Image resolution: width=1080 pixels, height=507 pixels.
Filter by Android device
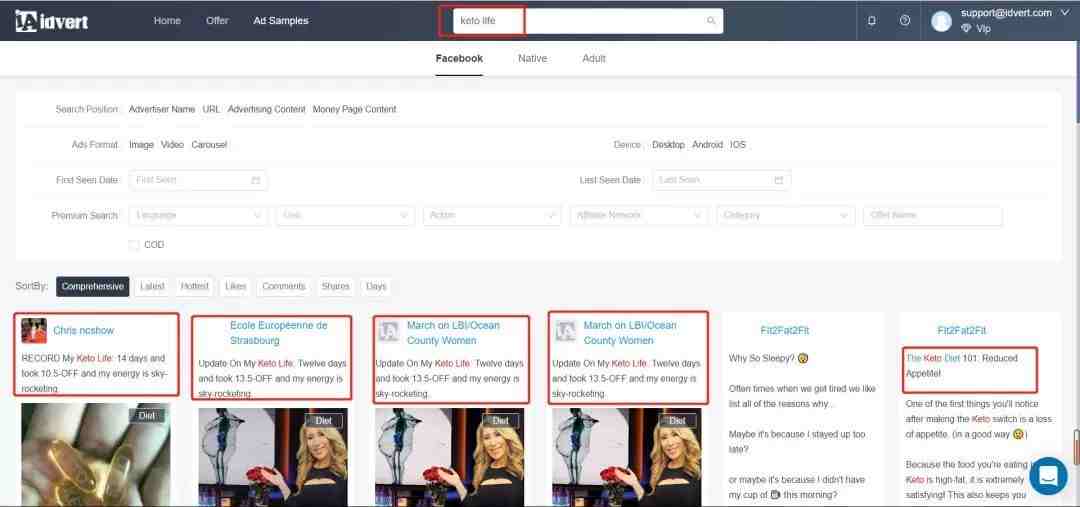coord(707,145)
